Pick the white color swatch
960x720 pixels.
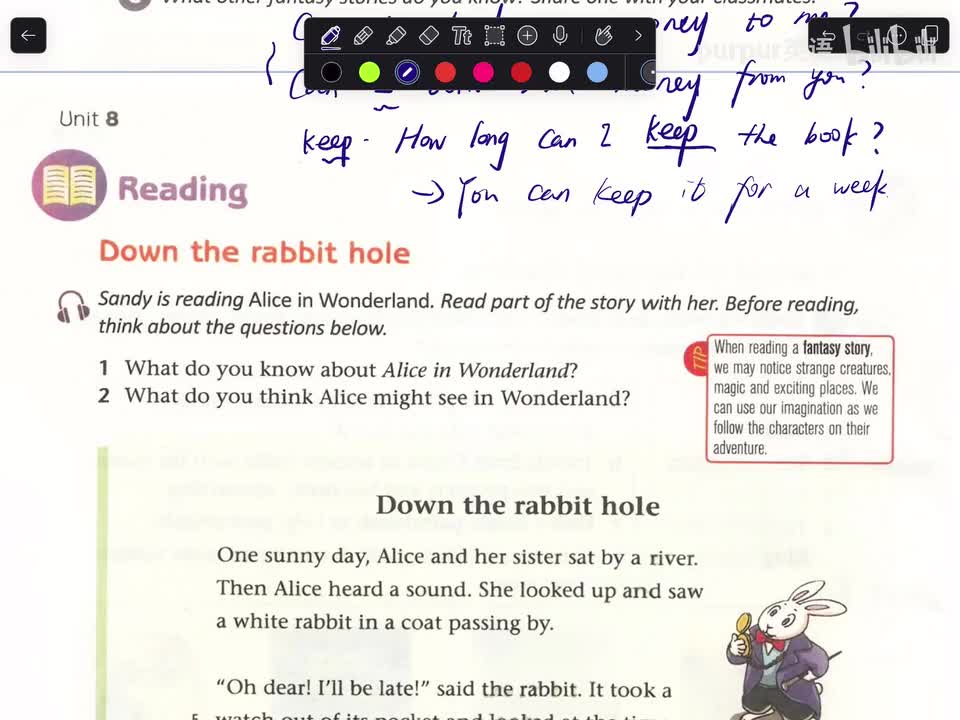[x=559, y=72]
